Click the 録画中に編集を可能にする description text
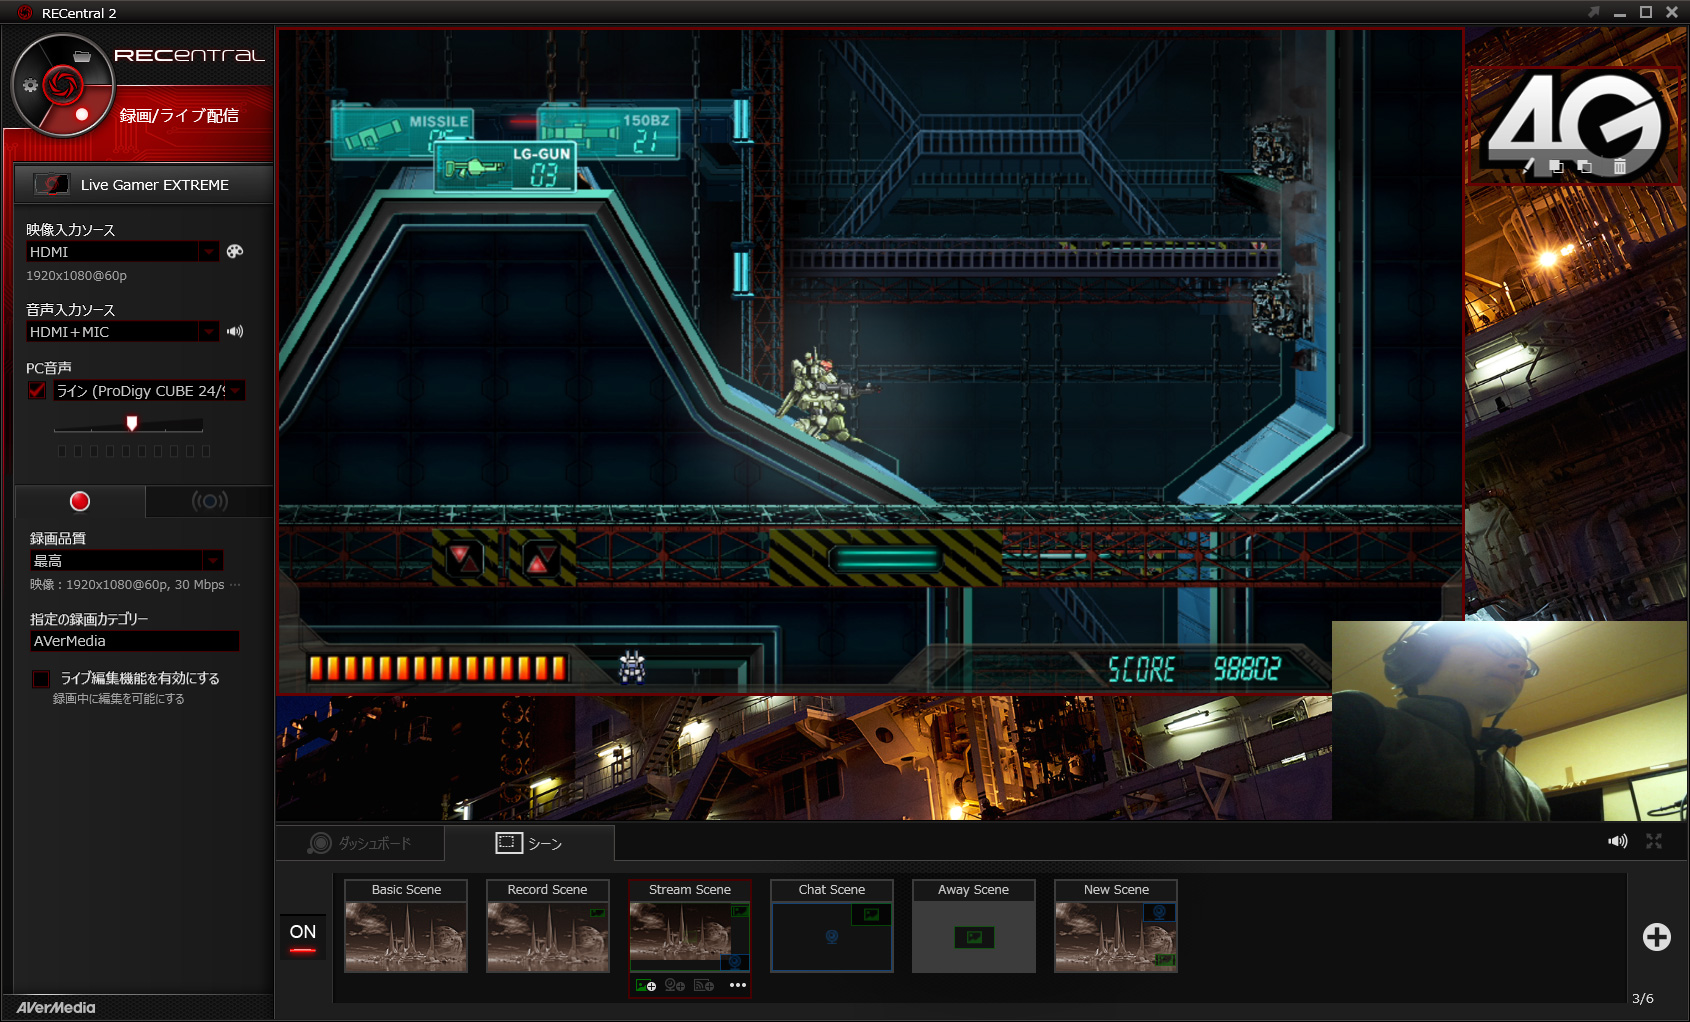The image size is (1690, 1022). [x=119, y=699]
